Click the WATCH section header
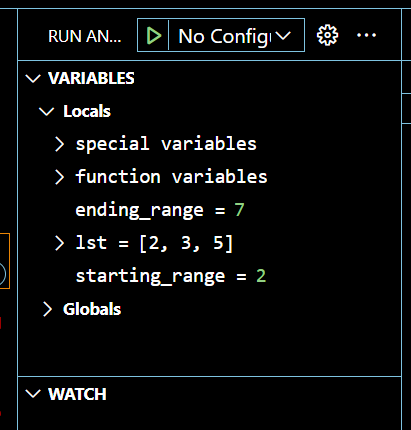The height and width of the screenshot is (430, 411). click(x=77, y=394)
